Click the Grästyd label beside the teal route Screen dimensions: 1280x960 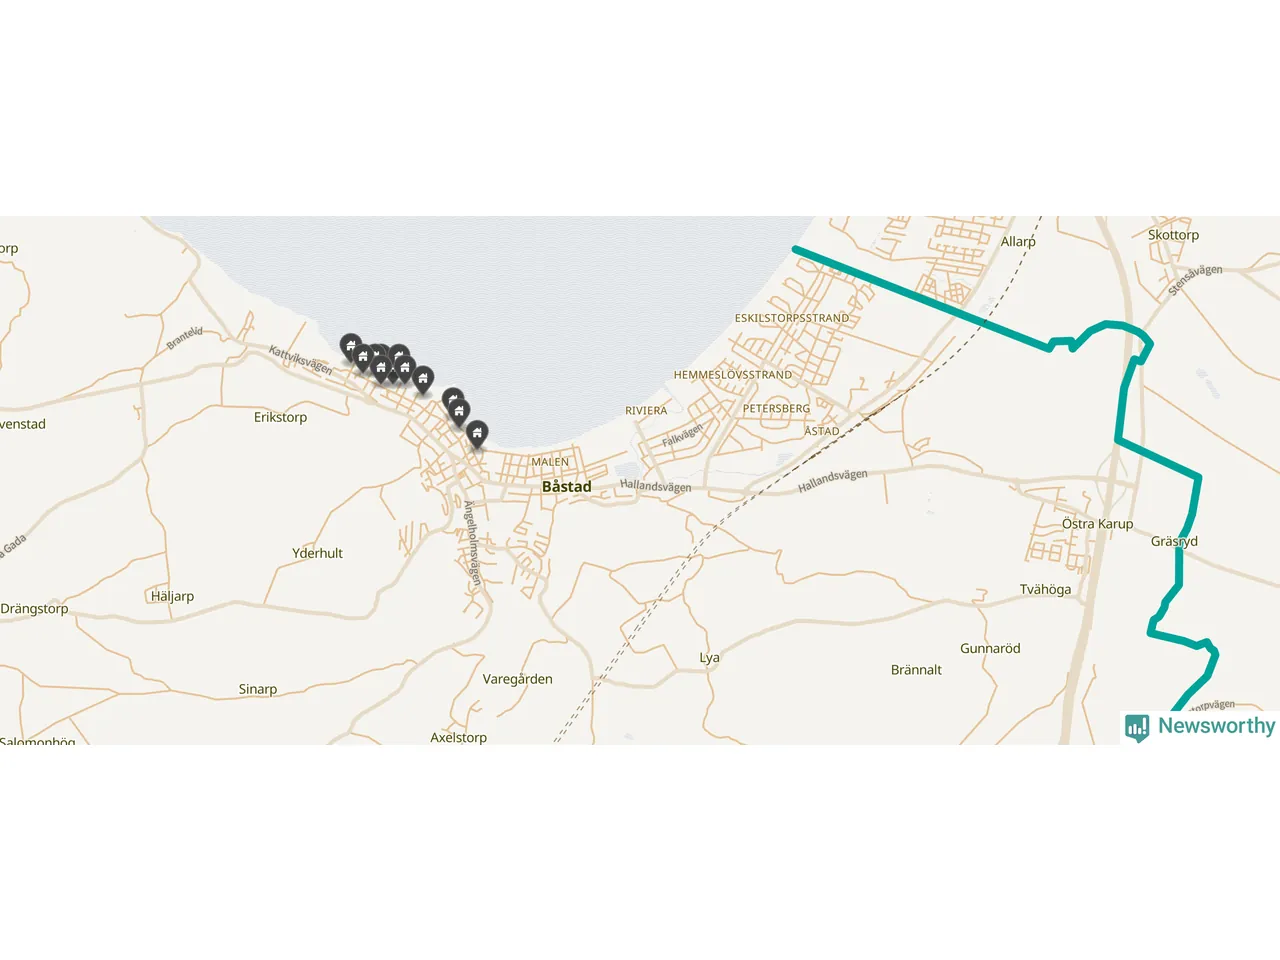(x=1174, y=541)
